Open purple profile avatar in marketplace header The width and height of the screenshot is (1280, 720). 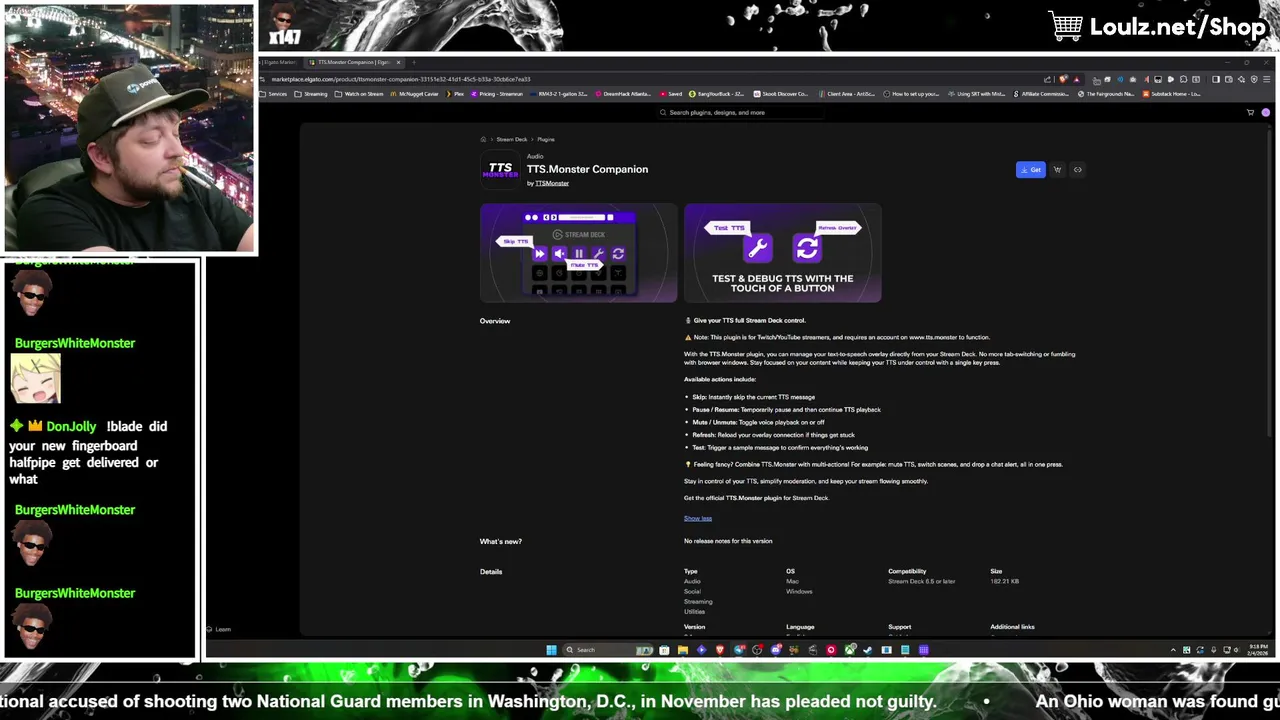[x=1265, y=112]
